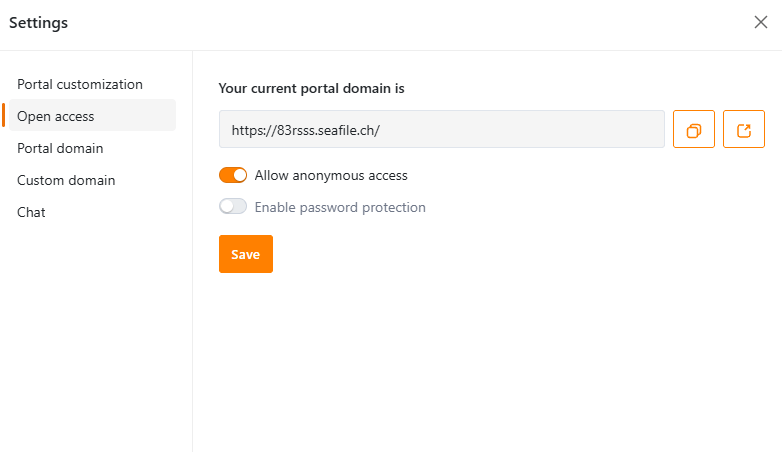
Task: Click the "Allow anonymous access" label text
Action: [x=331, y=176]
